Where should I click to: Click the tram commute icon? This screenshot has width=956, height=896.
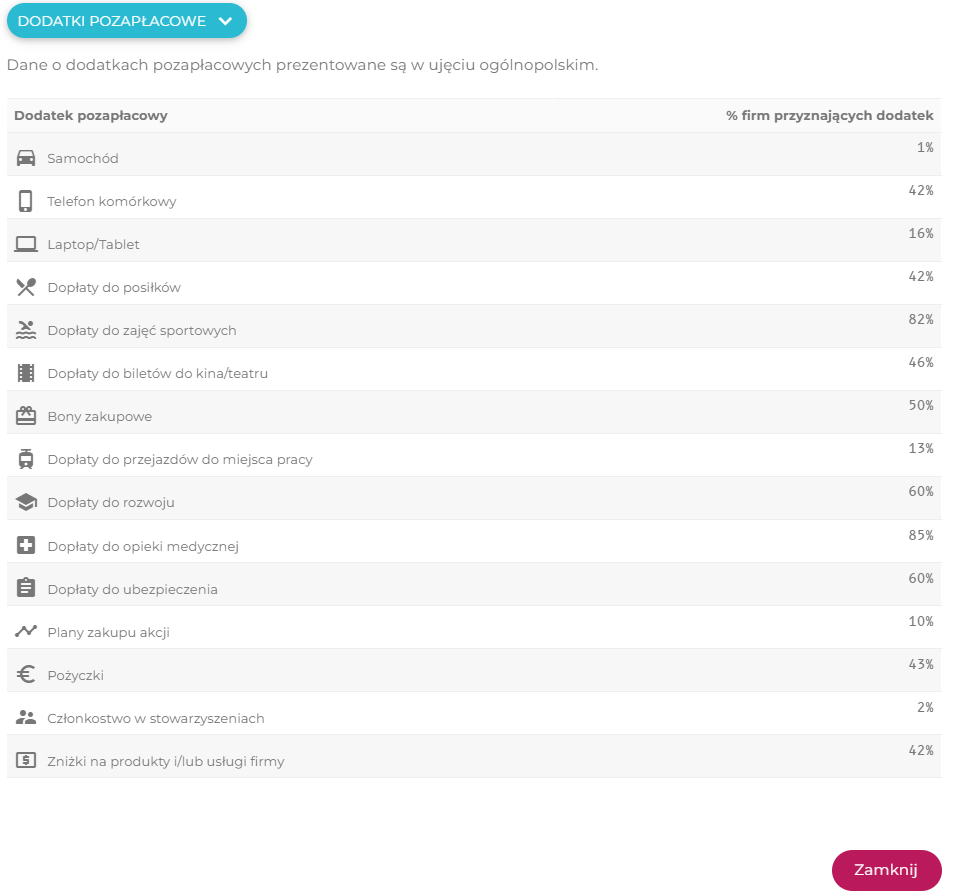coord(26,459)
